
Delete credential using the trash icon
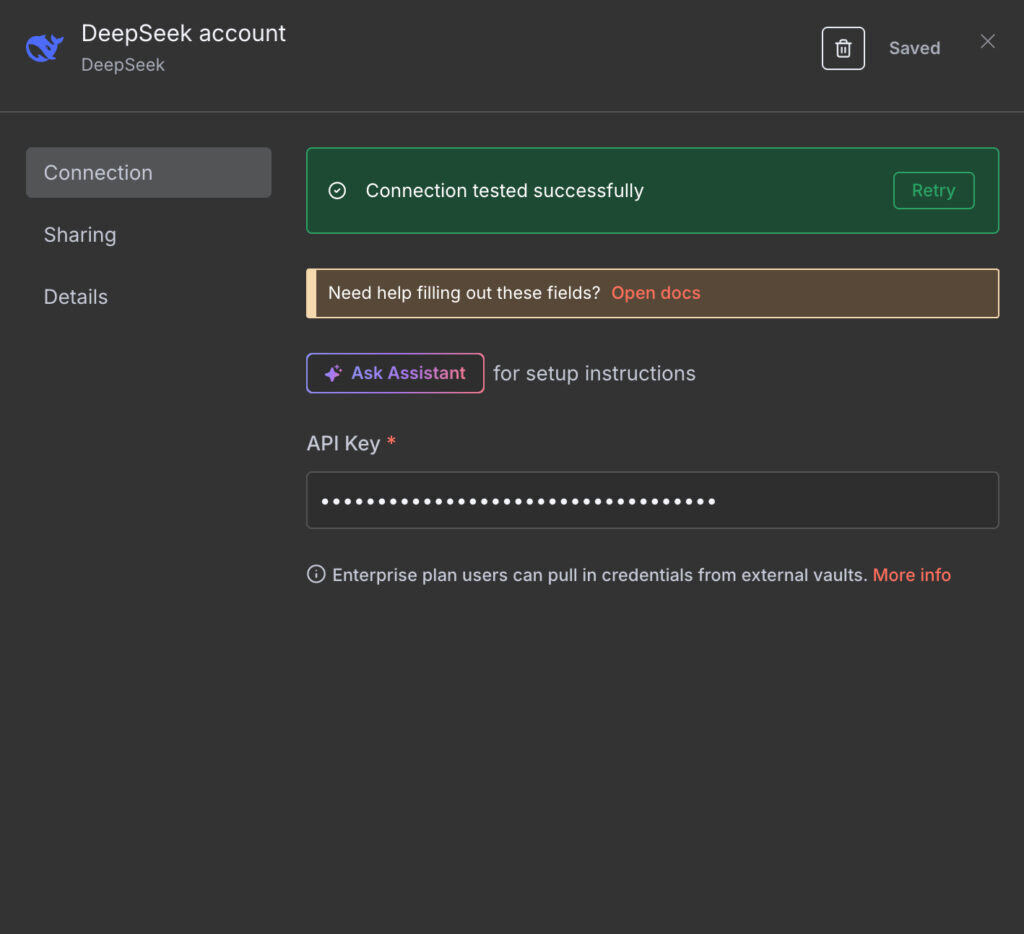[843, 48]
